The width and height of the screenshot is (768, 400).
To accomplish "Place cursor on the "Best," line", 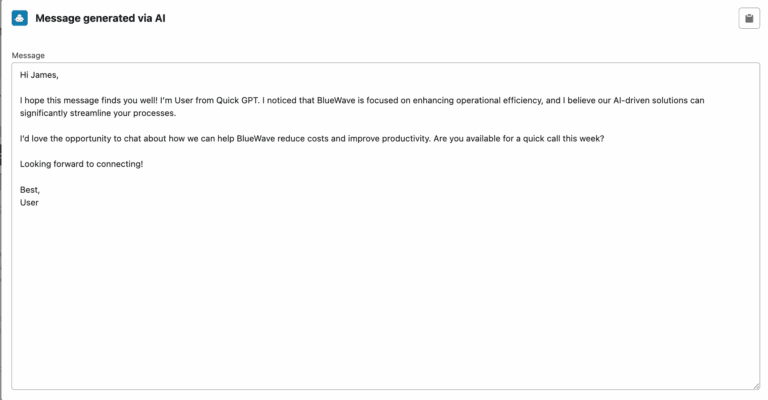I will point(30,189).
